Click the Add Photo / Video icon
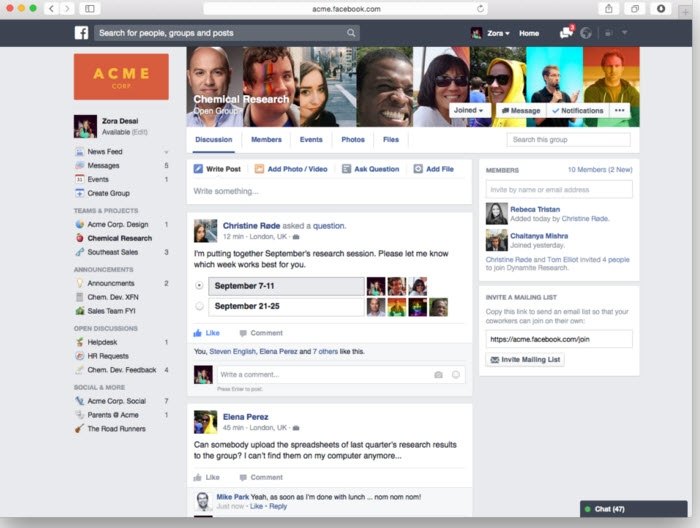700x528 pixels. [259, 169]
